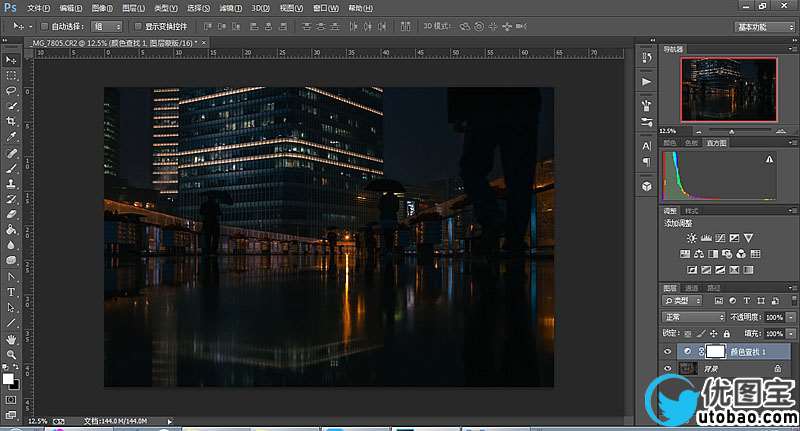The height and width of the screenshot is (431, 800).
Task: Toggle lock transparent pixels
Action: [688, 334]
